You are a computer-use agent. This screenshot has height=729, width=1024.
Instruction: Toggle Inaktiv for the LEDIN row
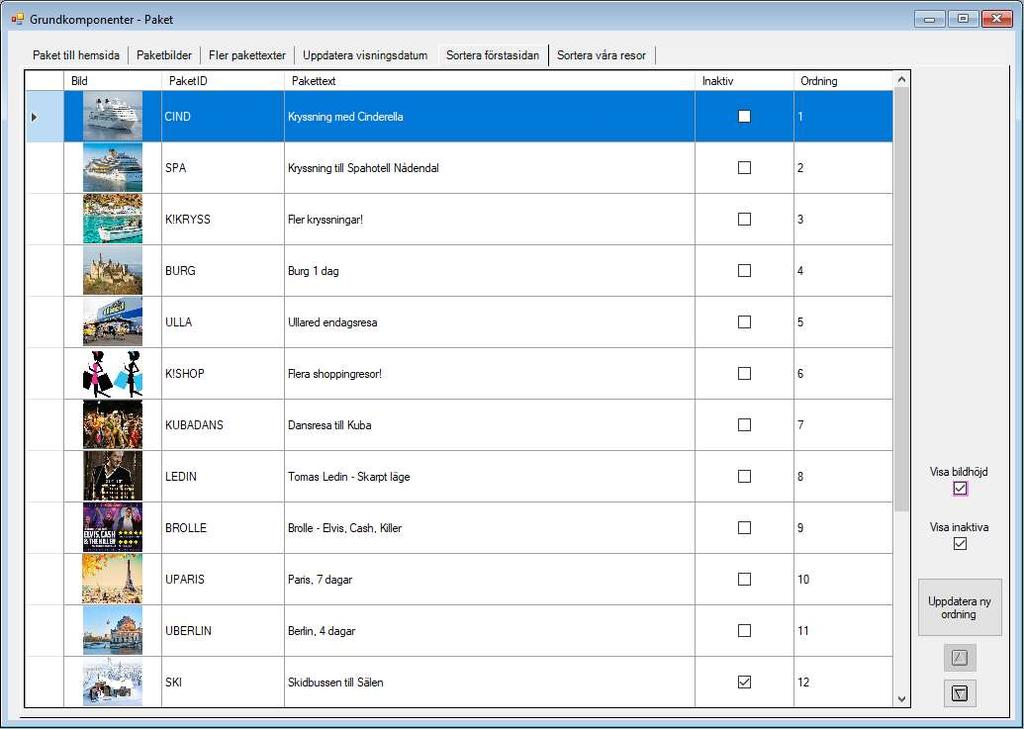pos(744,476)
